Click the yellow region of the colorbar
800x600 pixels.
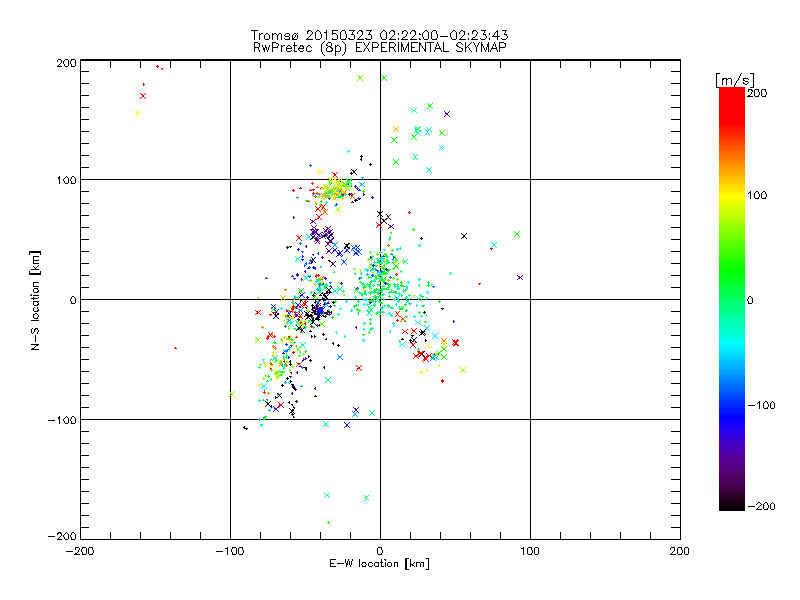[732, 196]
